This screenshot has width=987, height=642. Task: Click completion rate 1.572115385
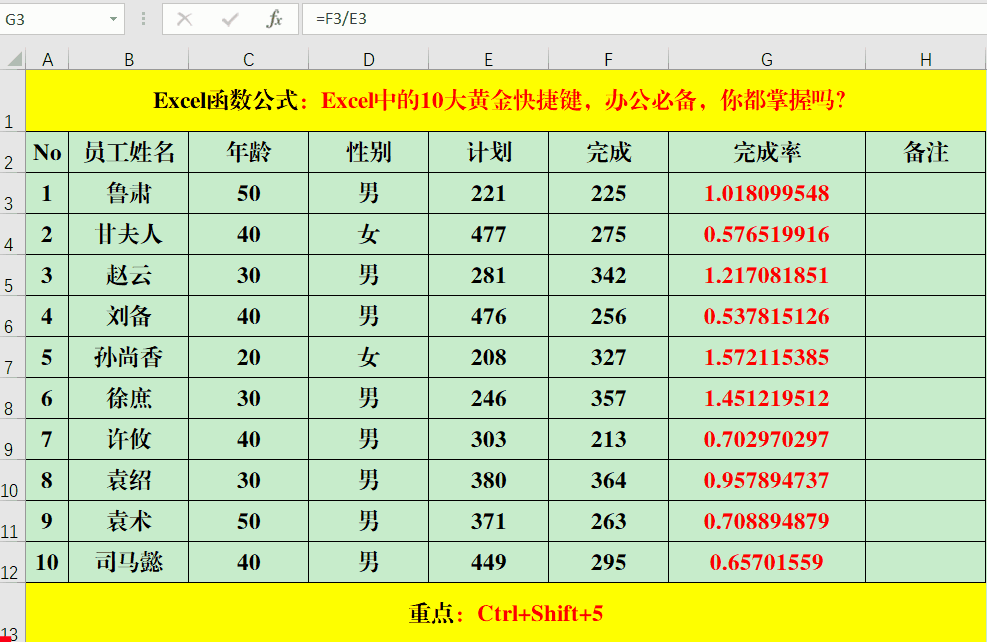point(767,358)
